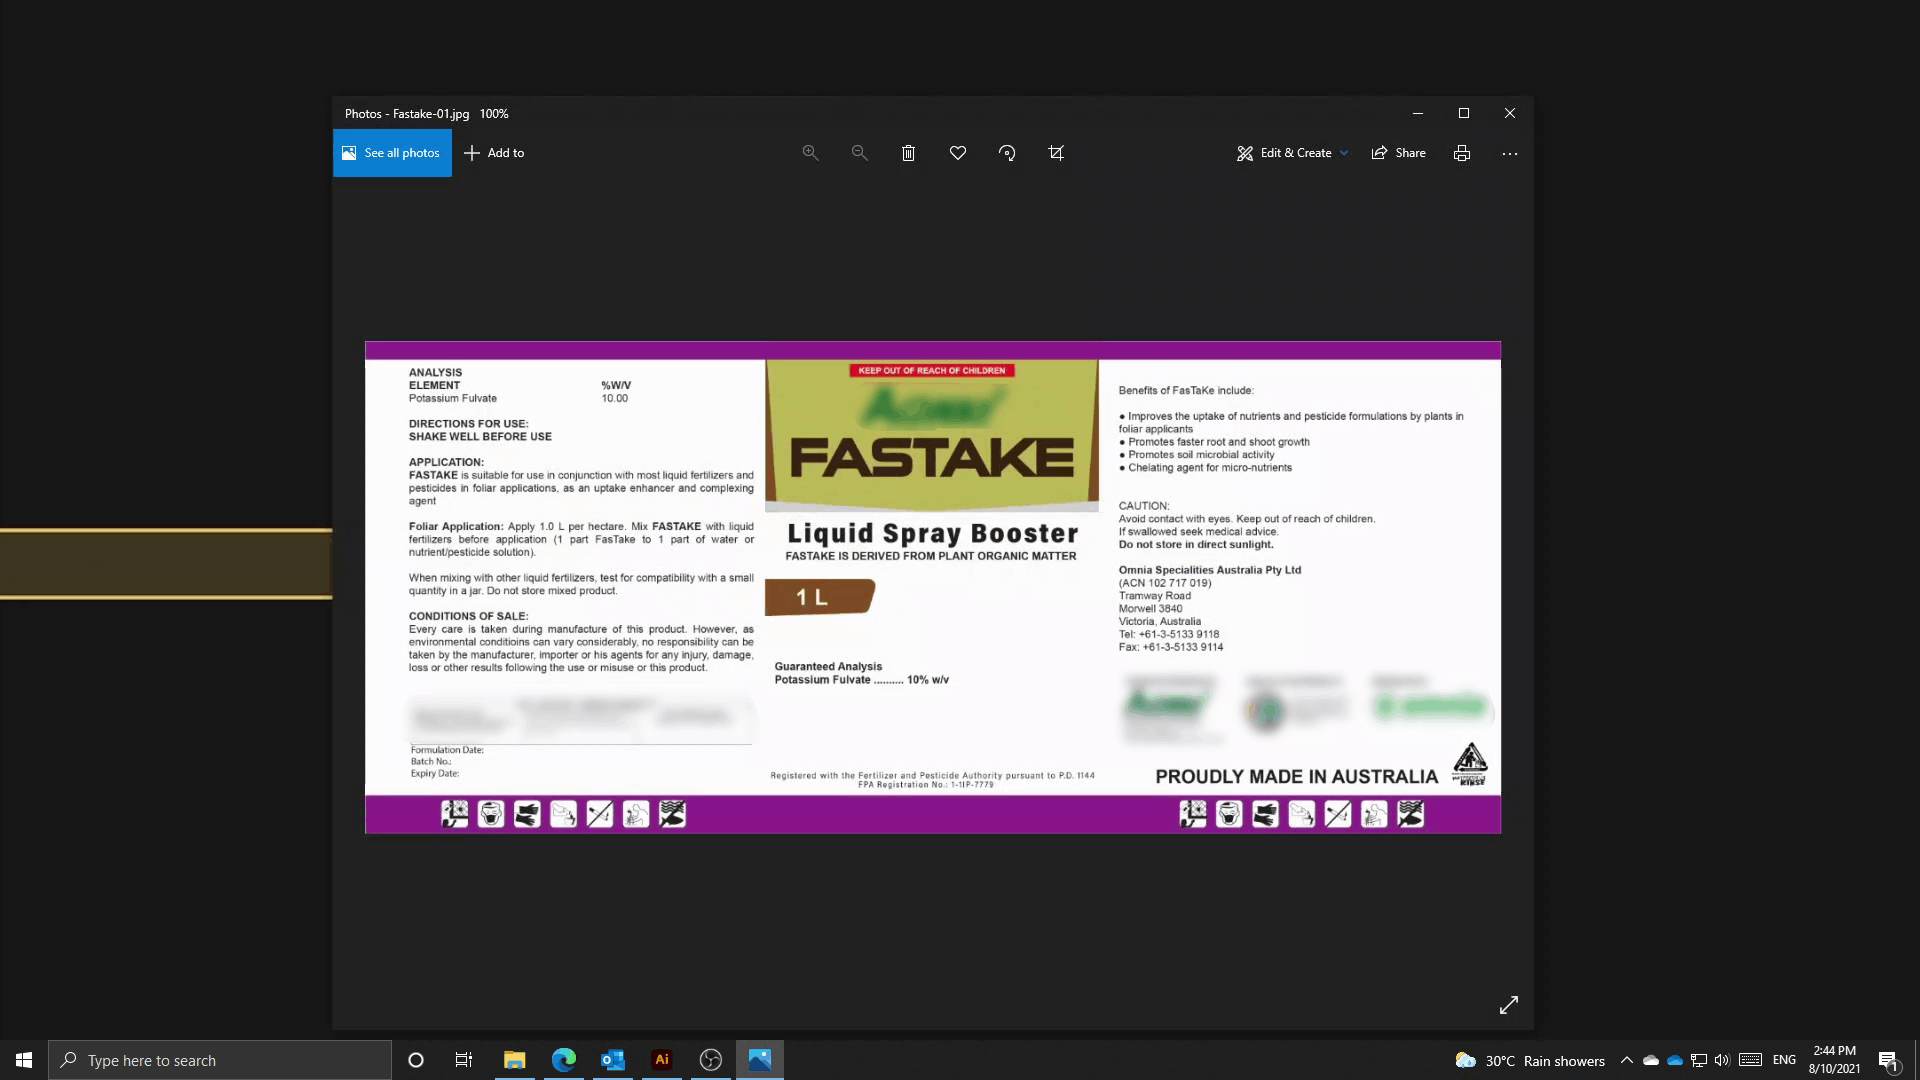Screen dimensions: 1920x1080
Task: Click the Photos app taskbar icon
Action: (x=760, y=1060)
